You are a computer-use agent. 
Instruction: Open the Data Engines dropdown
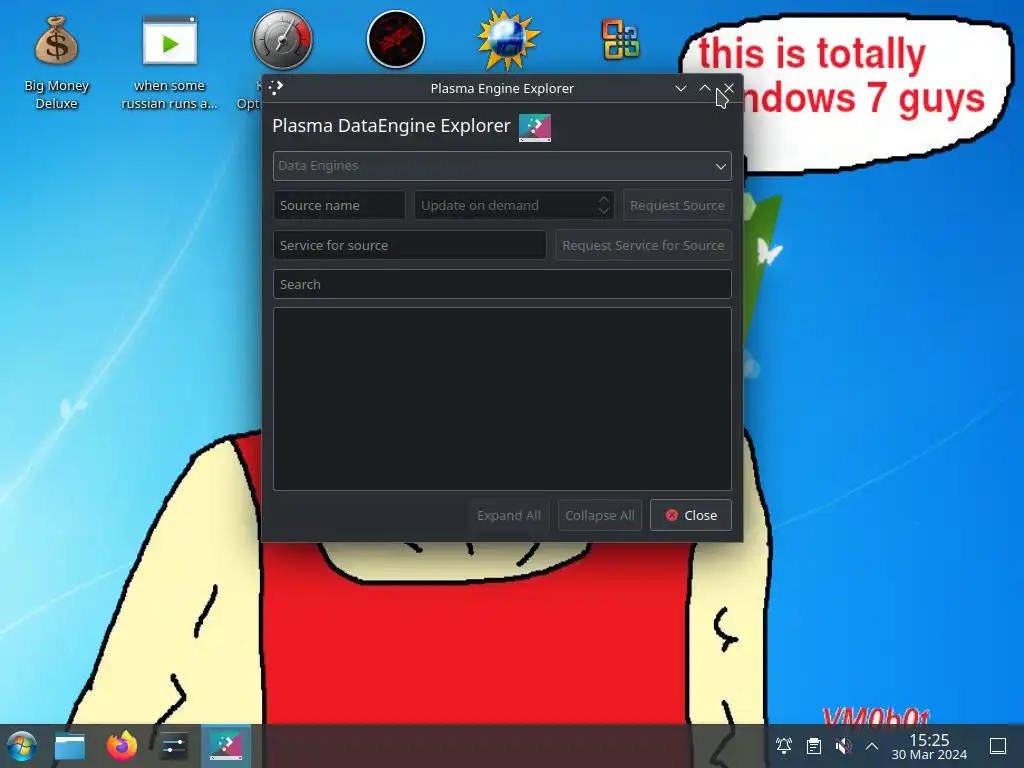coord(502,166)
